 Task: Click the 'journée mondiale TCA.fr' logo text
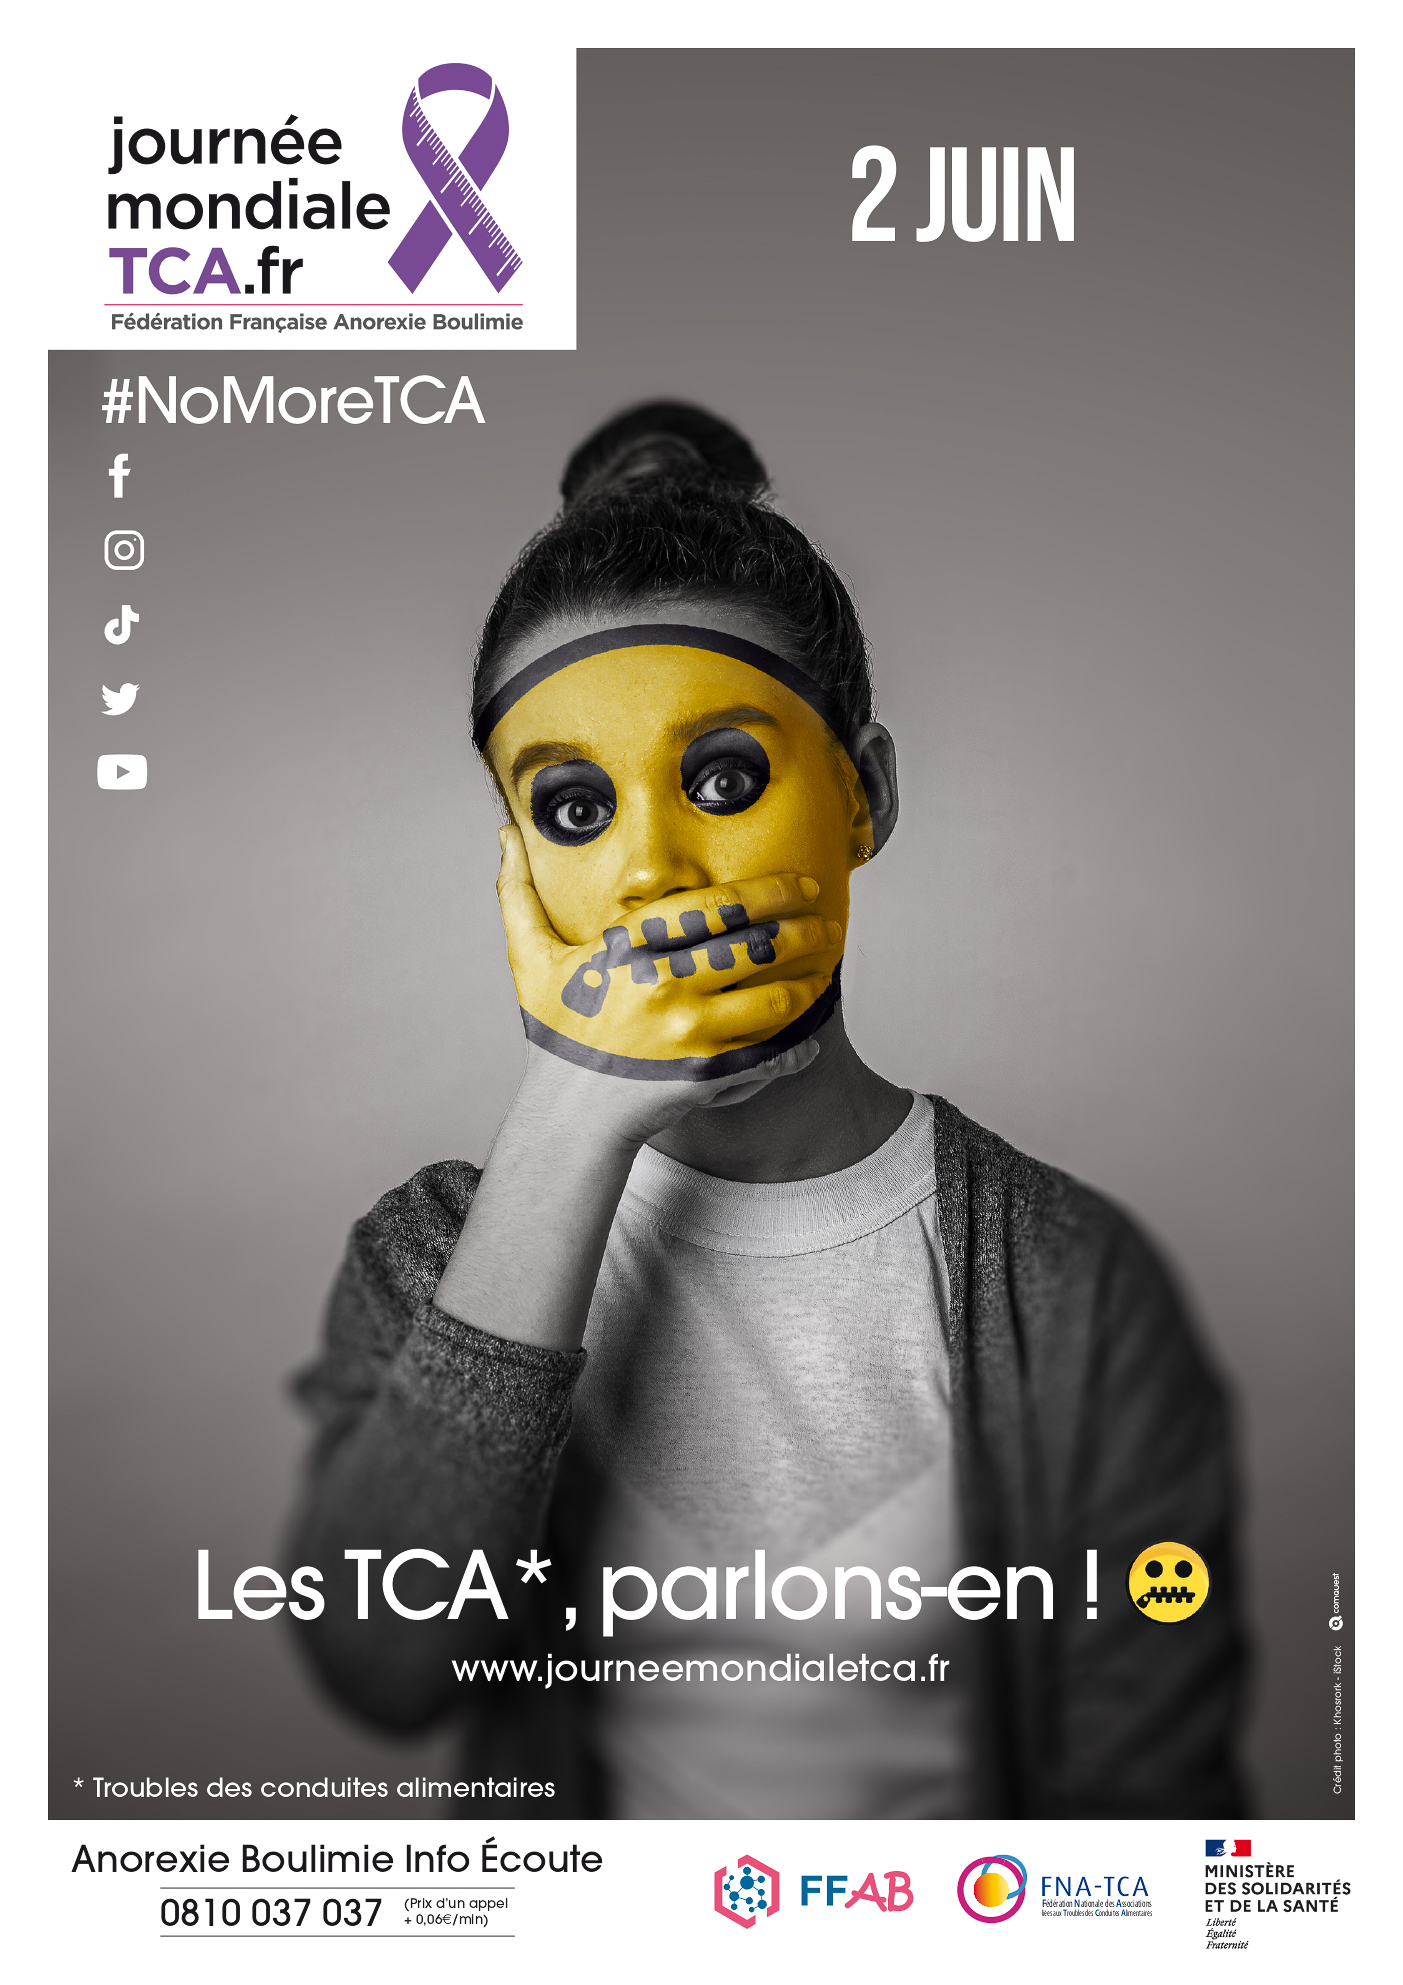pyautogui.click(x=248, y=207)
